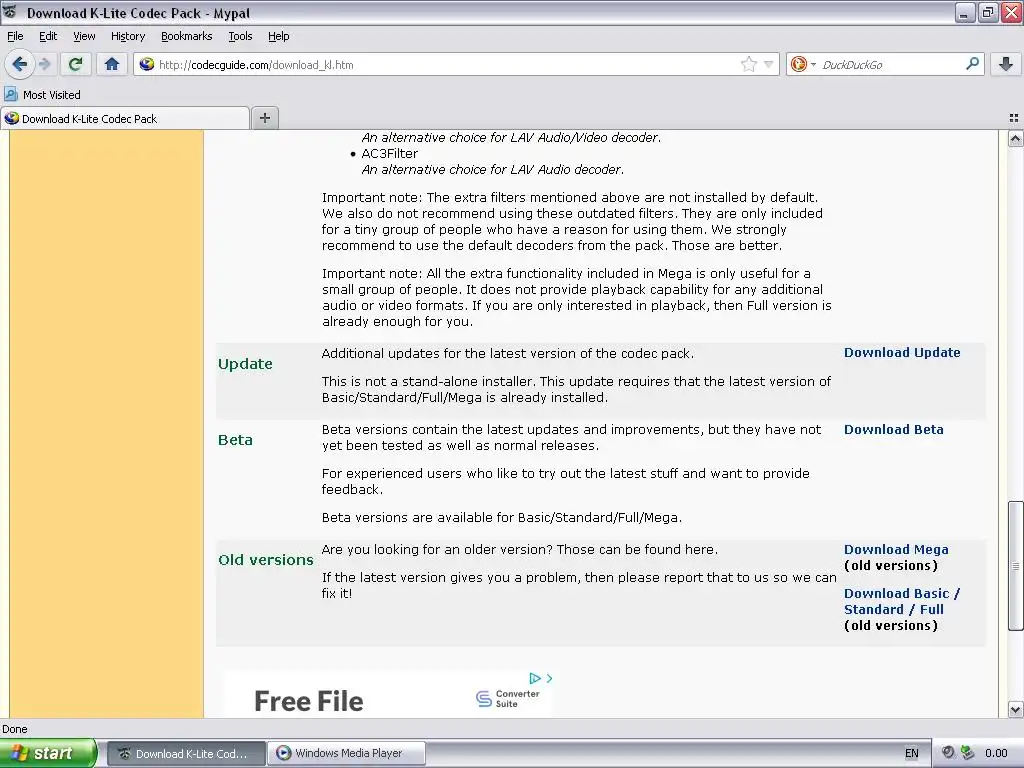Click the Mypal raccoon title bar icon
The width and height of the screenshot is (1024, 768).
(10, 12)
